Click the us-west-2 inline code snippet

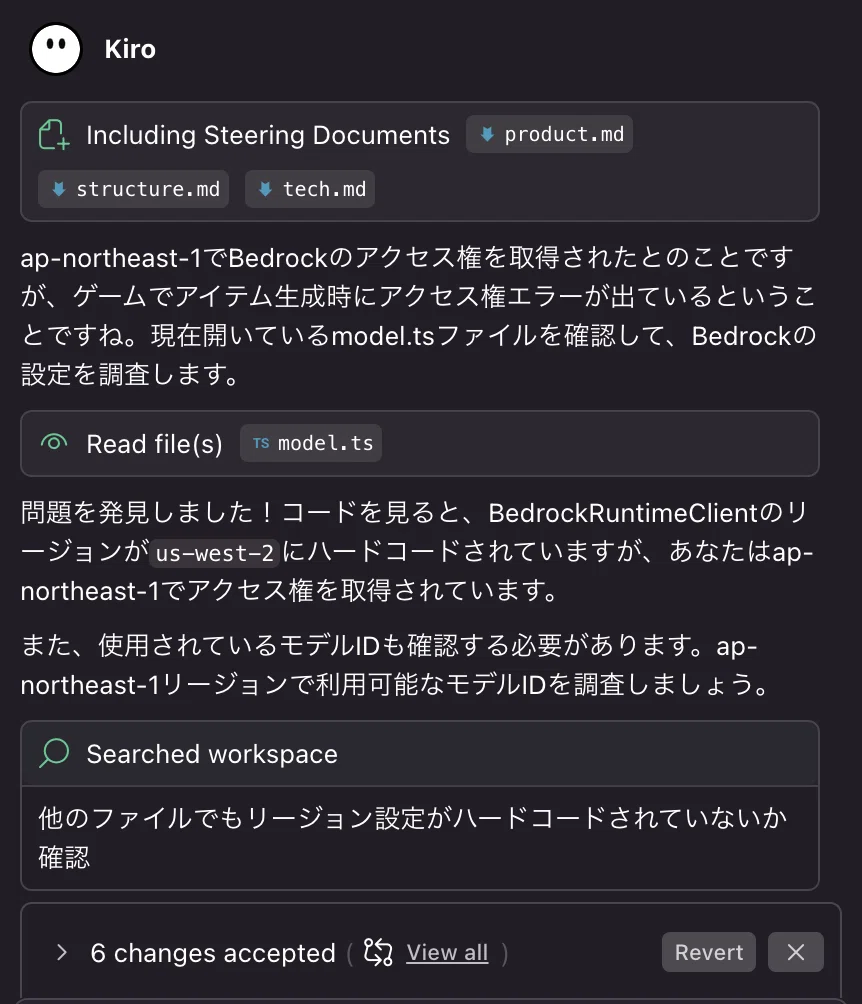tap(215, 553)
